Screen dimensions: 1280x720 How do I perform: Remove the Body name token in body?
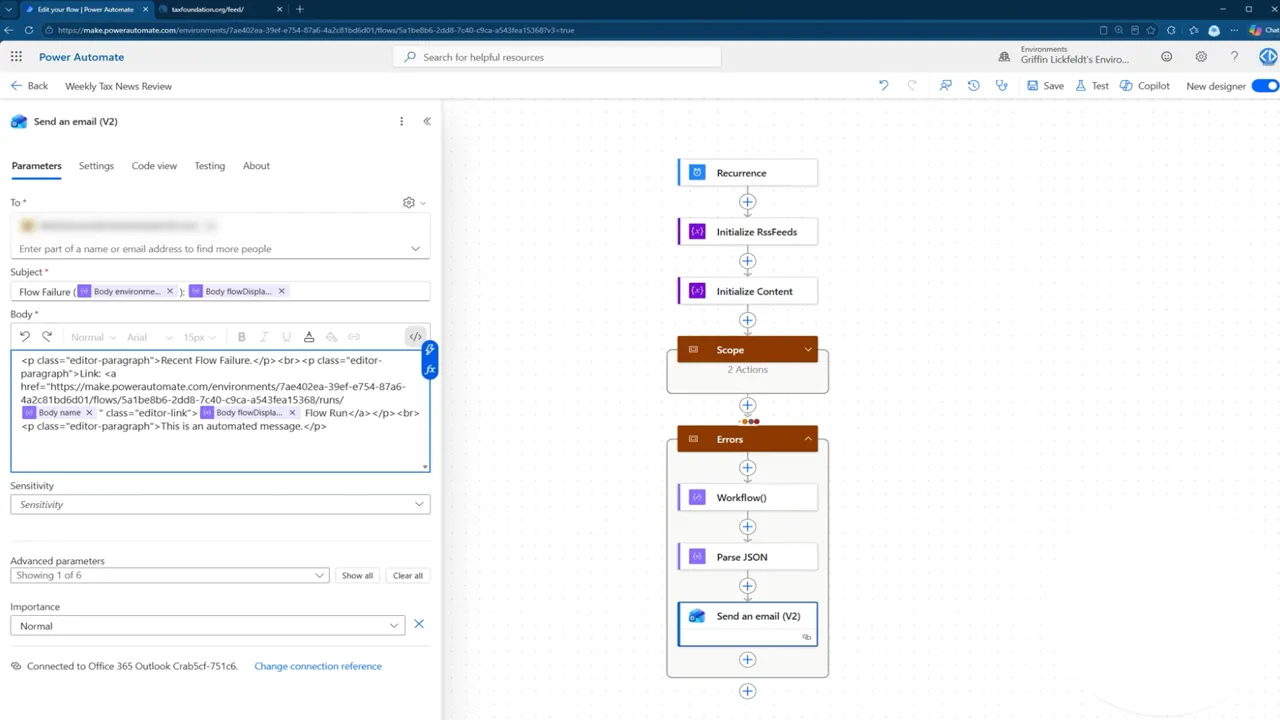[x=89, y=412]
